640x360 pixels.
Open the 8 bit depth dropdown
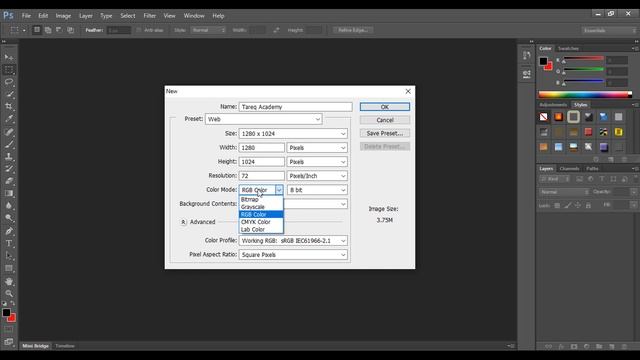[317, 190]
